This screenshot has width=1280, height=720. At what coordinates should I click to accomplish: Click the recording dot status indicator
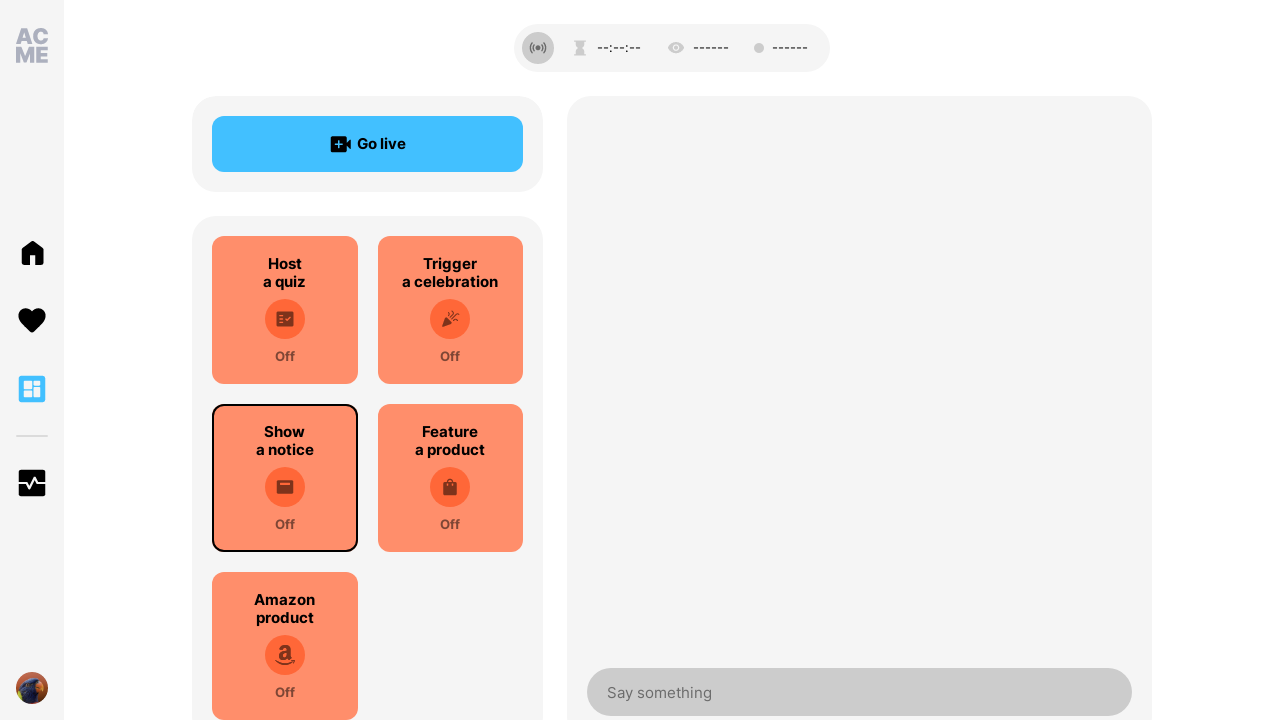(759, 48)
